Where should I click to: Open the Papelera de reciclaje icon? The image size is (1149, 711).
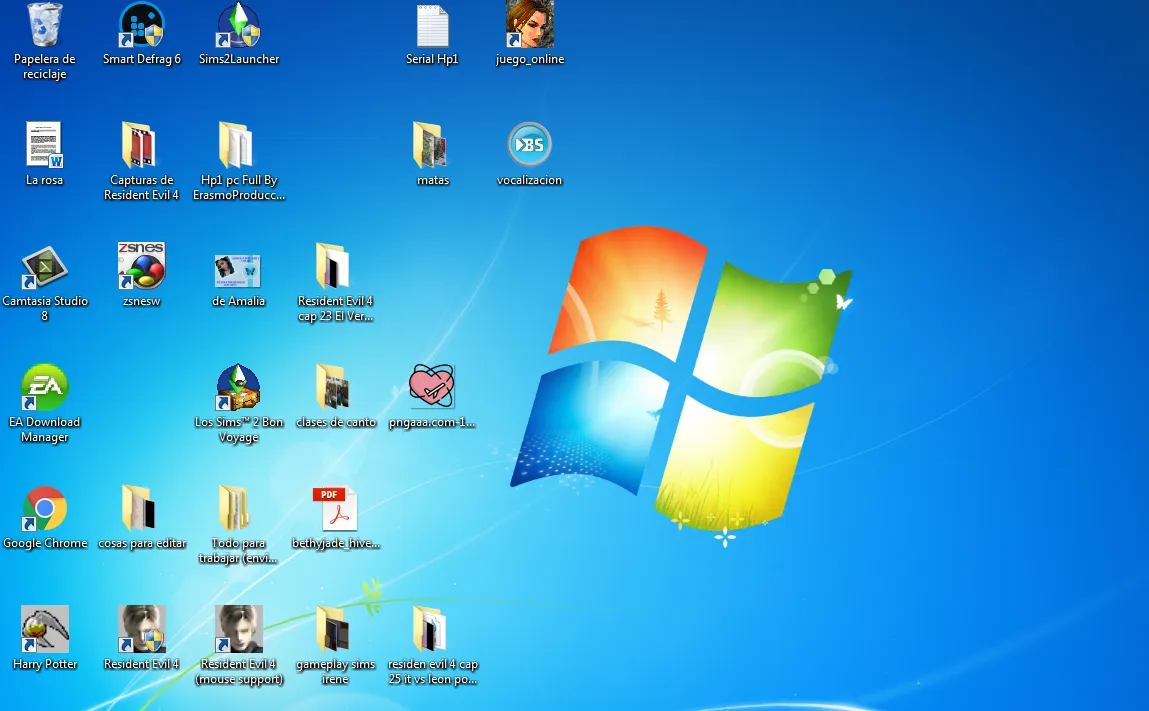[x=45, y=26]
